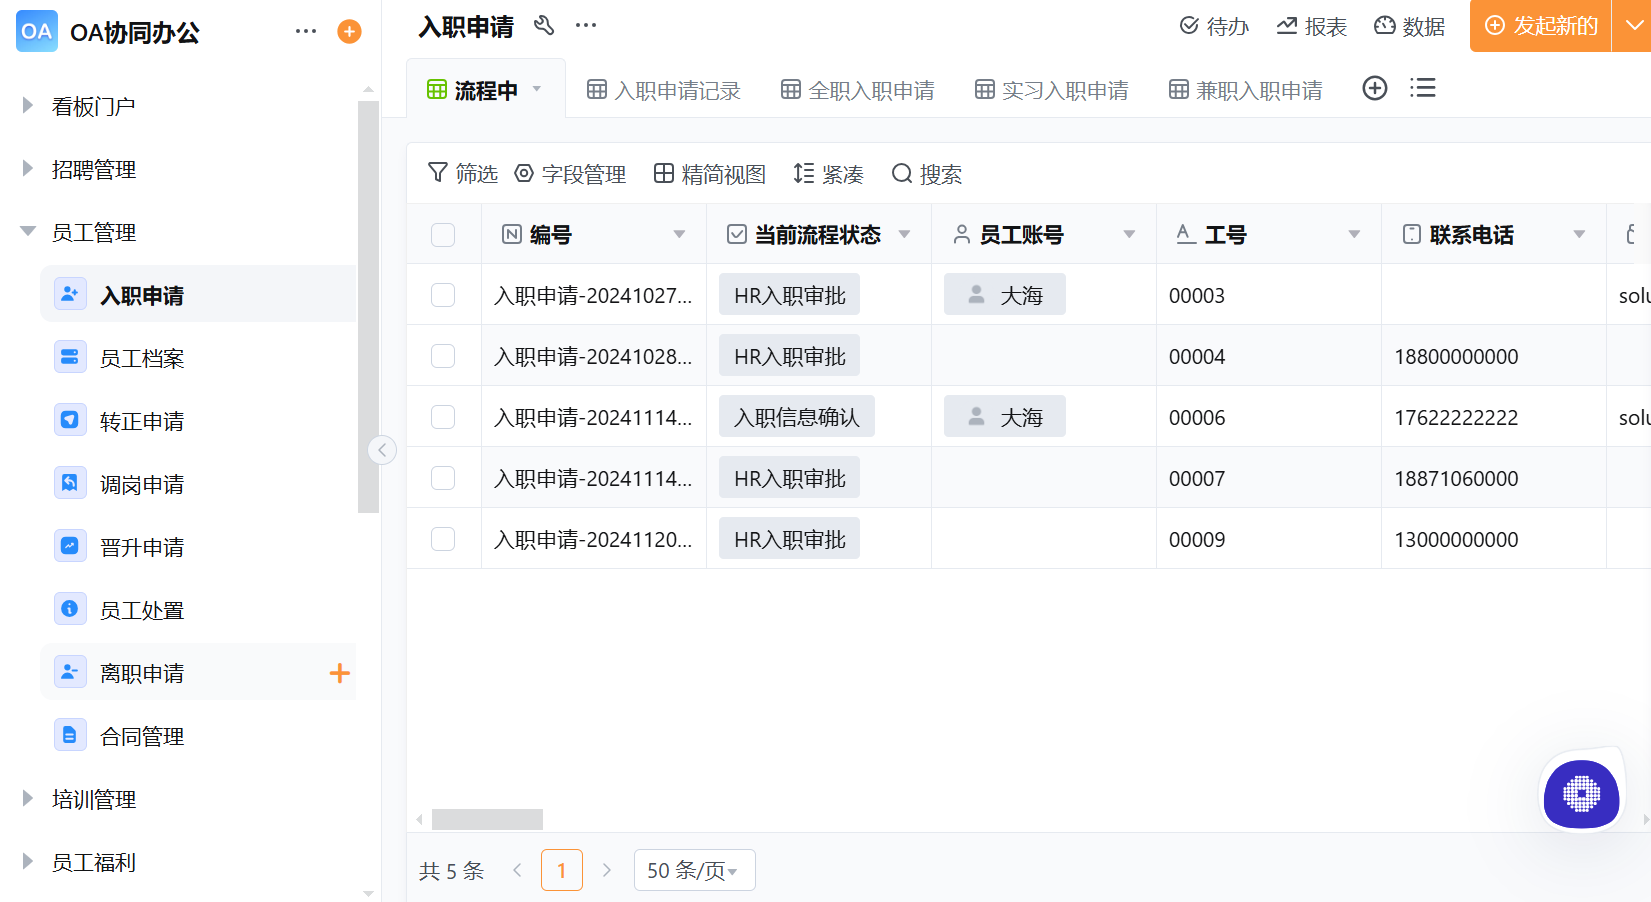Image resolution: width=1651 pixels, height=902 pixels.
Task: Switch to the 全职入职申请 tab
Action: tap(856, 89)
